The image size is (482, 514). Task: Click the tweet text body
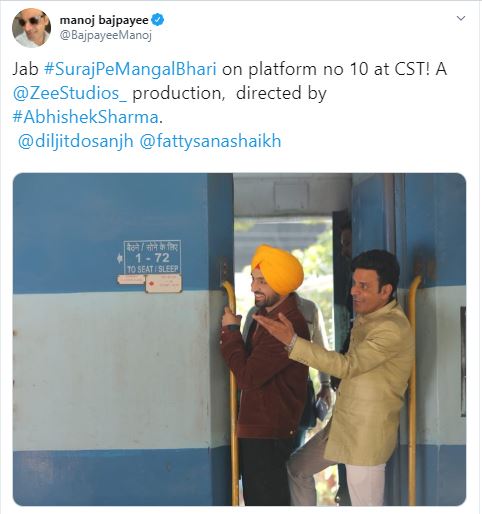(229, 105)
